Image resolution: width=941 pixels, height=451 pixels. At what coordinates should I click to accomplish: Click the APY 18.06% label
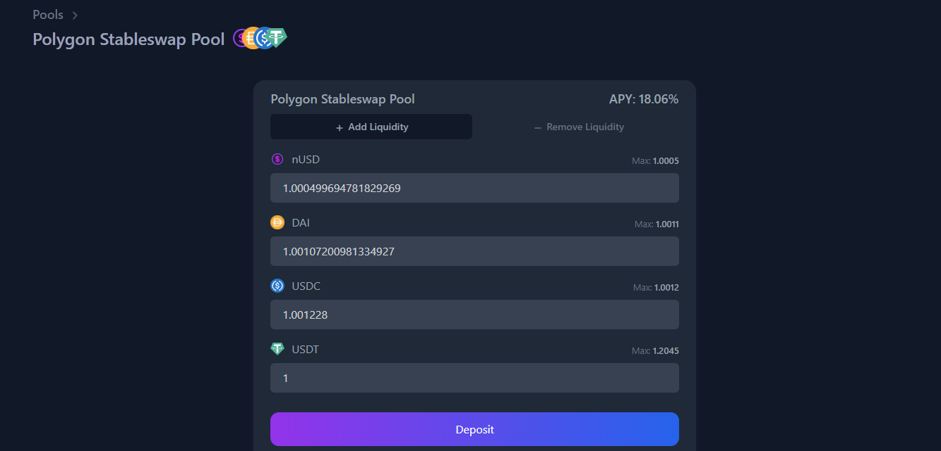click(643, 100)
